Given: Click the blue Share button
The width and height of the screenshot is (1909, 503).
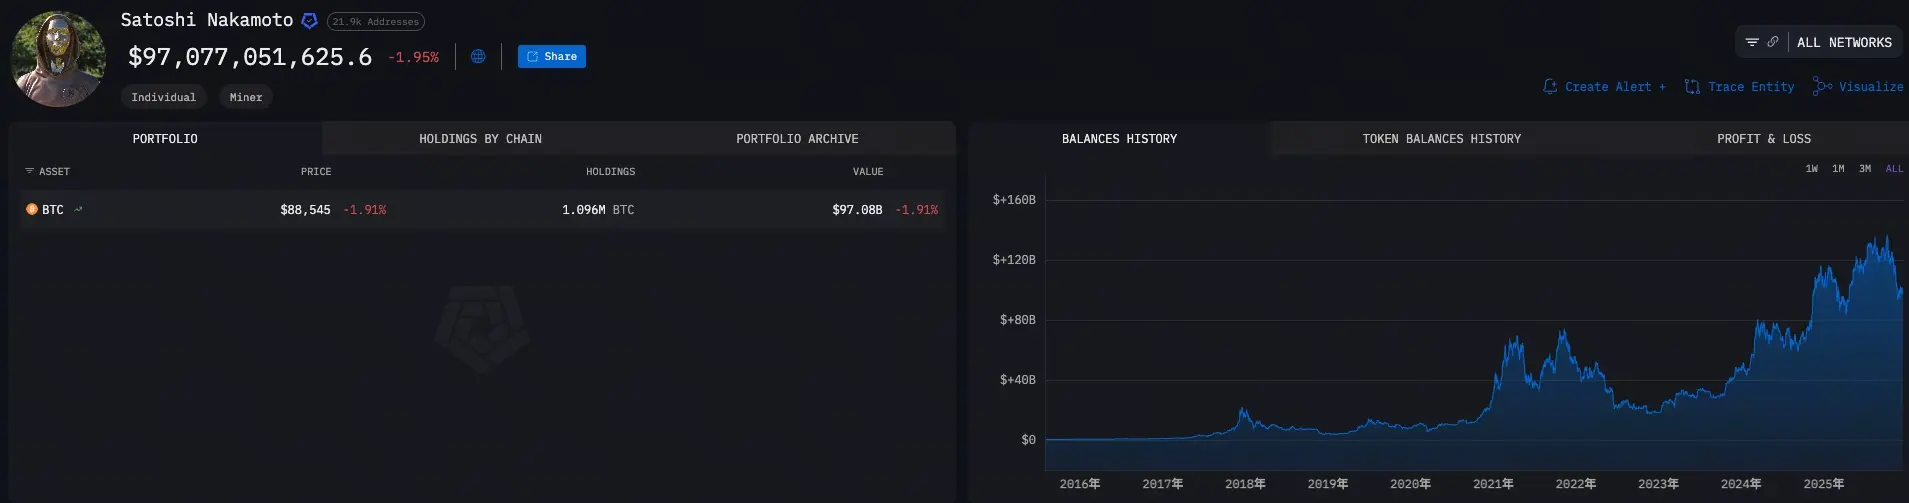Looking at the screenshot, I should pyautogui.click(x=552, y=57).
